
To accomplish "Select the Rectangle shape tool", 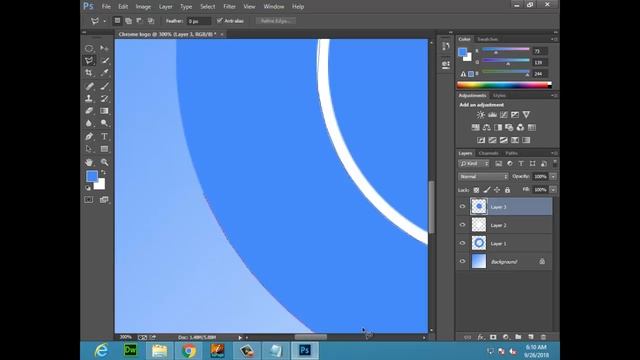I will pos(104,149).
